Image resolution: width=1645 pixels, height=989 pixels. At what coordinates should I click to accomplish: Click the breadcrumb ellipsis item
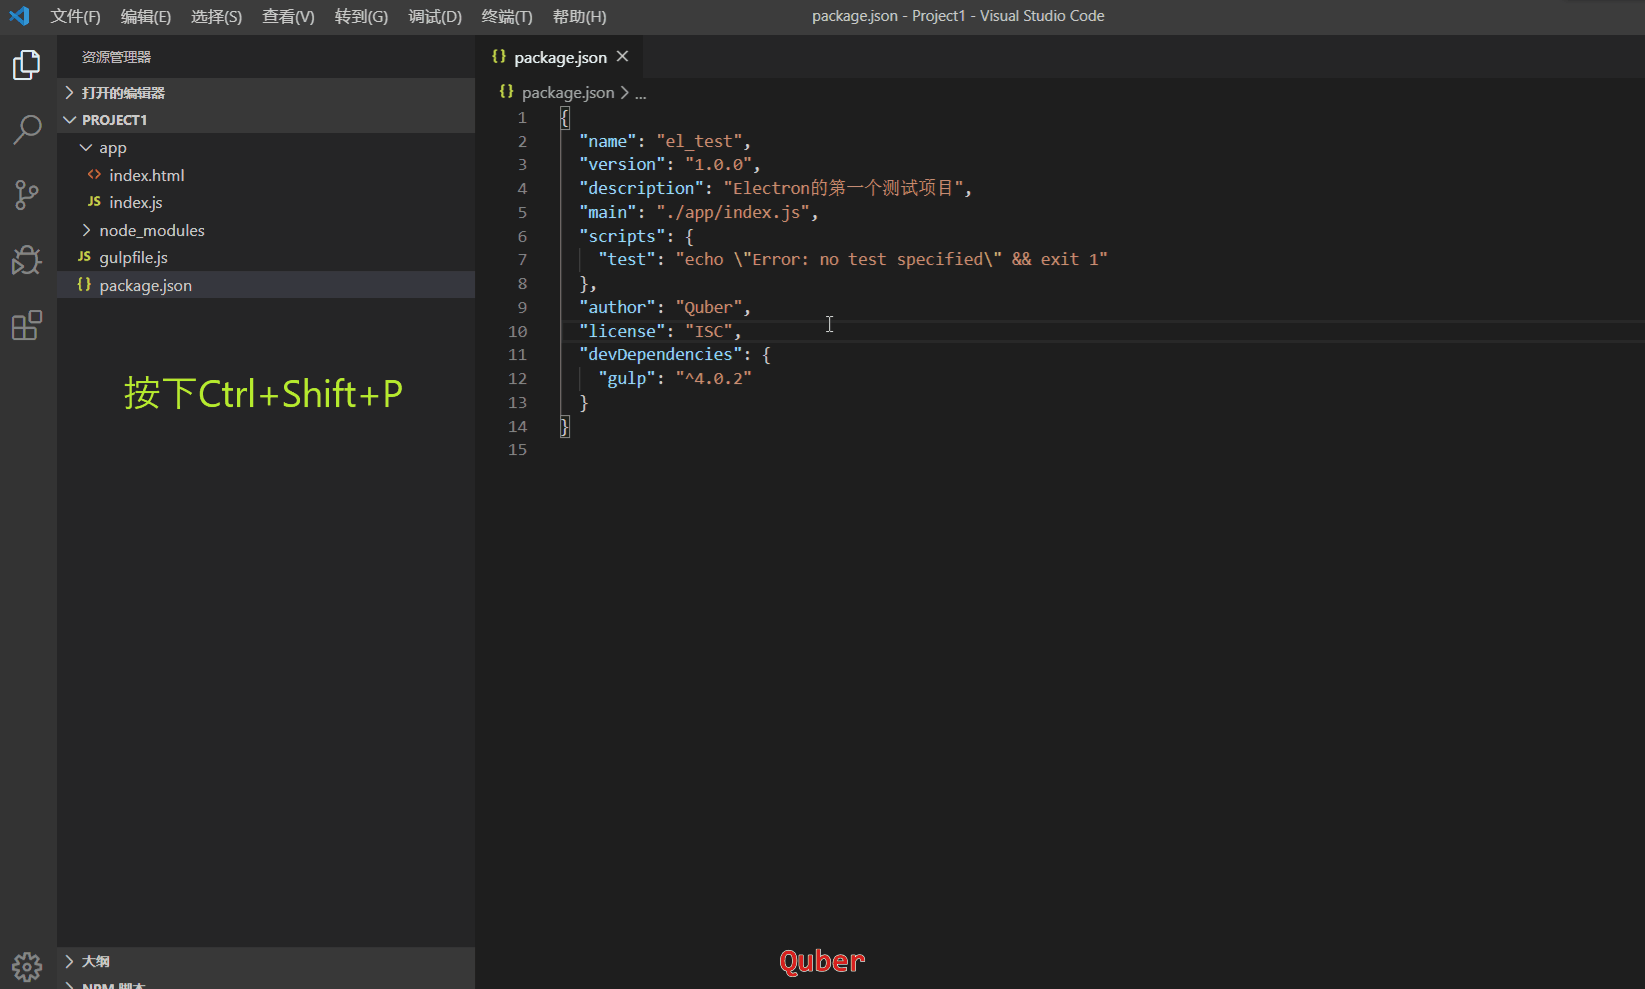[641, 93]
